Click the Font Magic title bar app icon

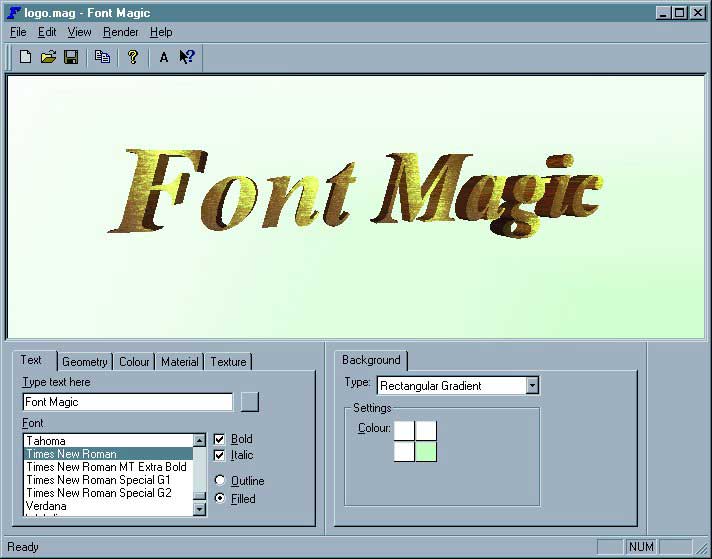pyautogui.click(x=14, y=12)
